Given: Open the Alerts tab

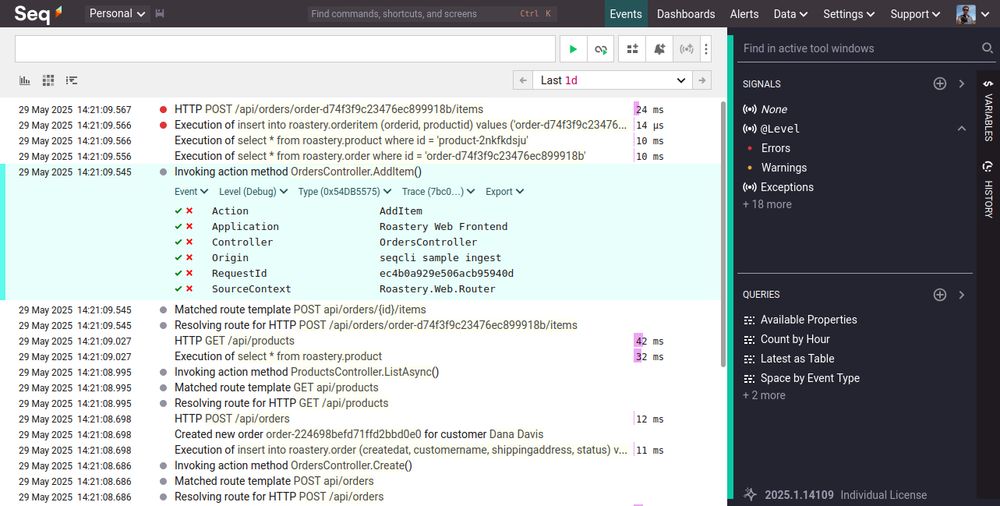Looking at the screenshot, I should point(744,13).
